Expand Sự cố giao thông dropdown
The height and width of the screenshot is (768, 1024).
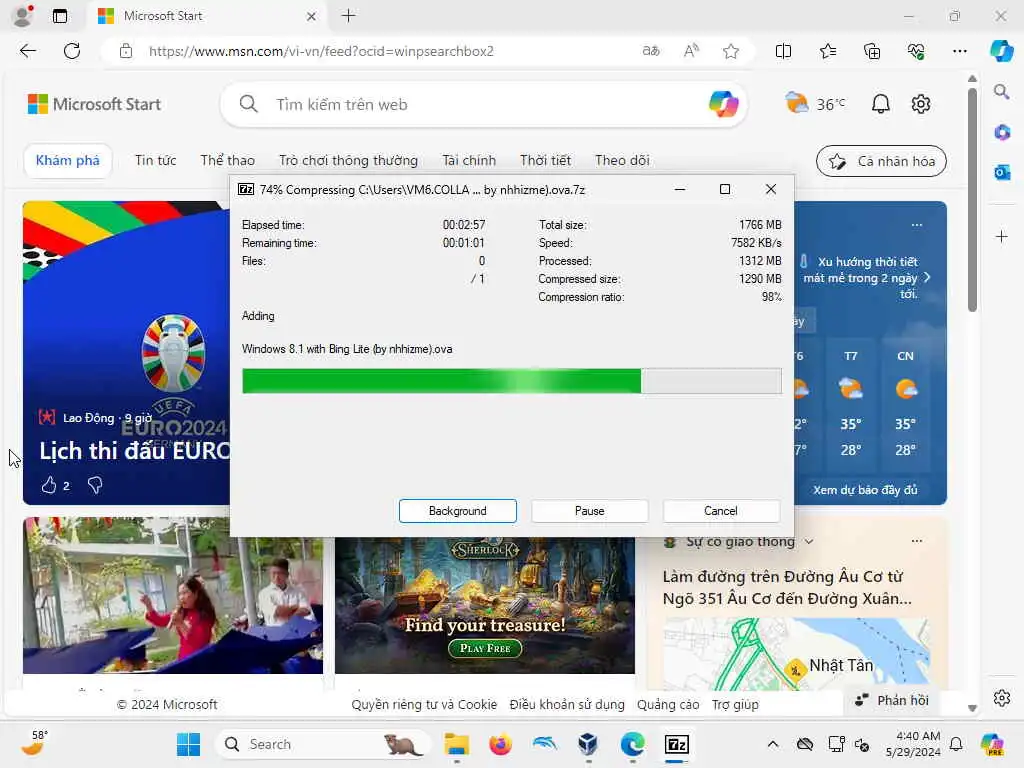click(x=809, y=541)
